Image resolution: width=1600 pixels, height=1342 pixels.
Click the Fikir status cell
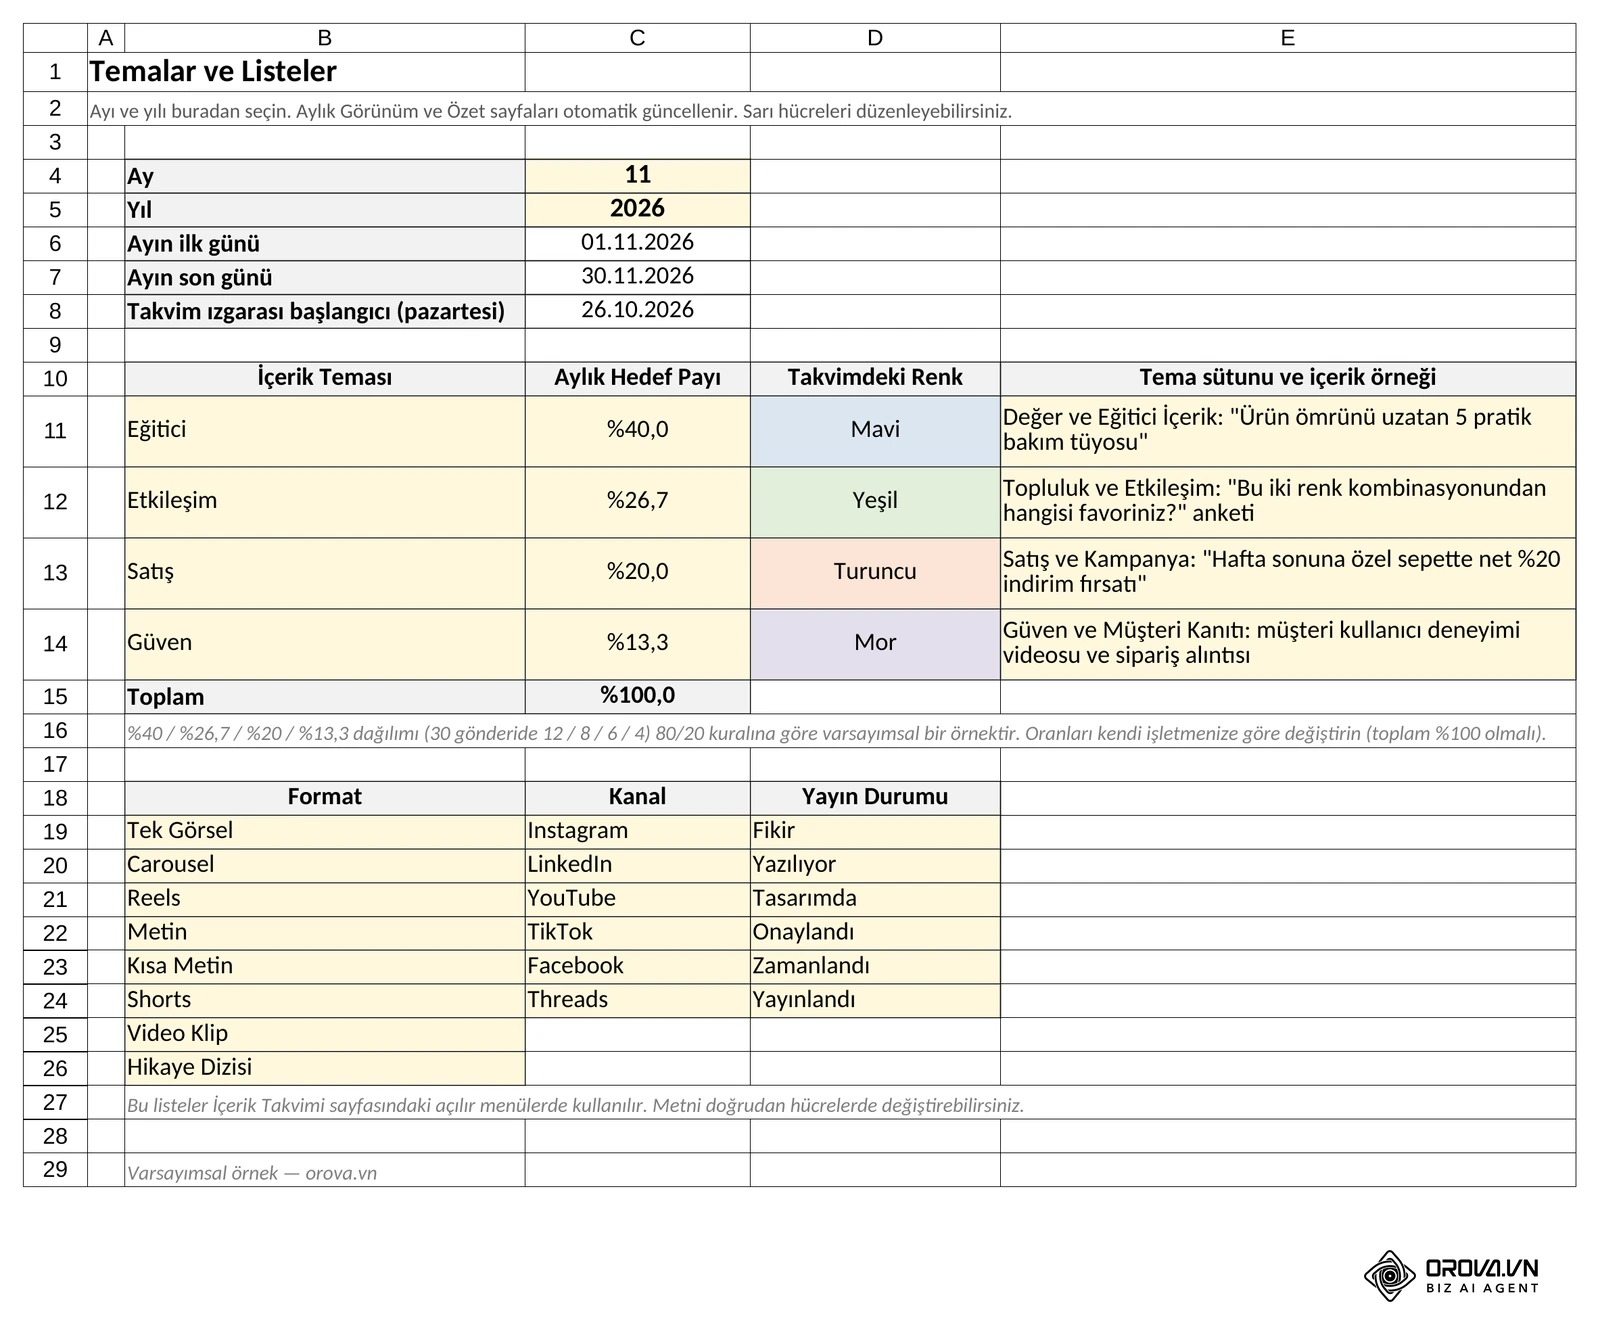(x=875, y=832)
